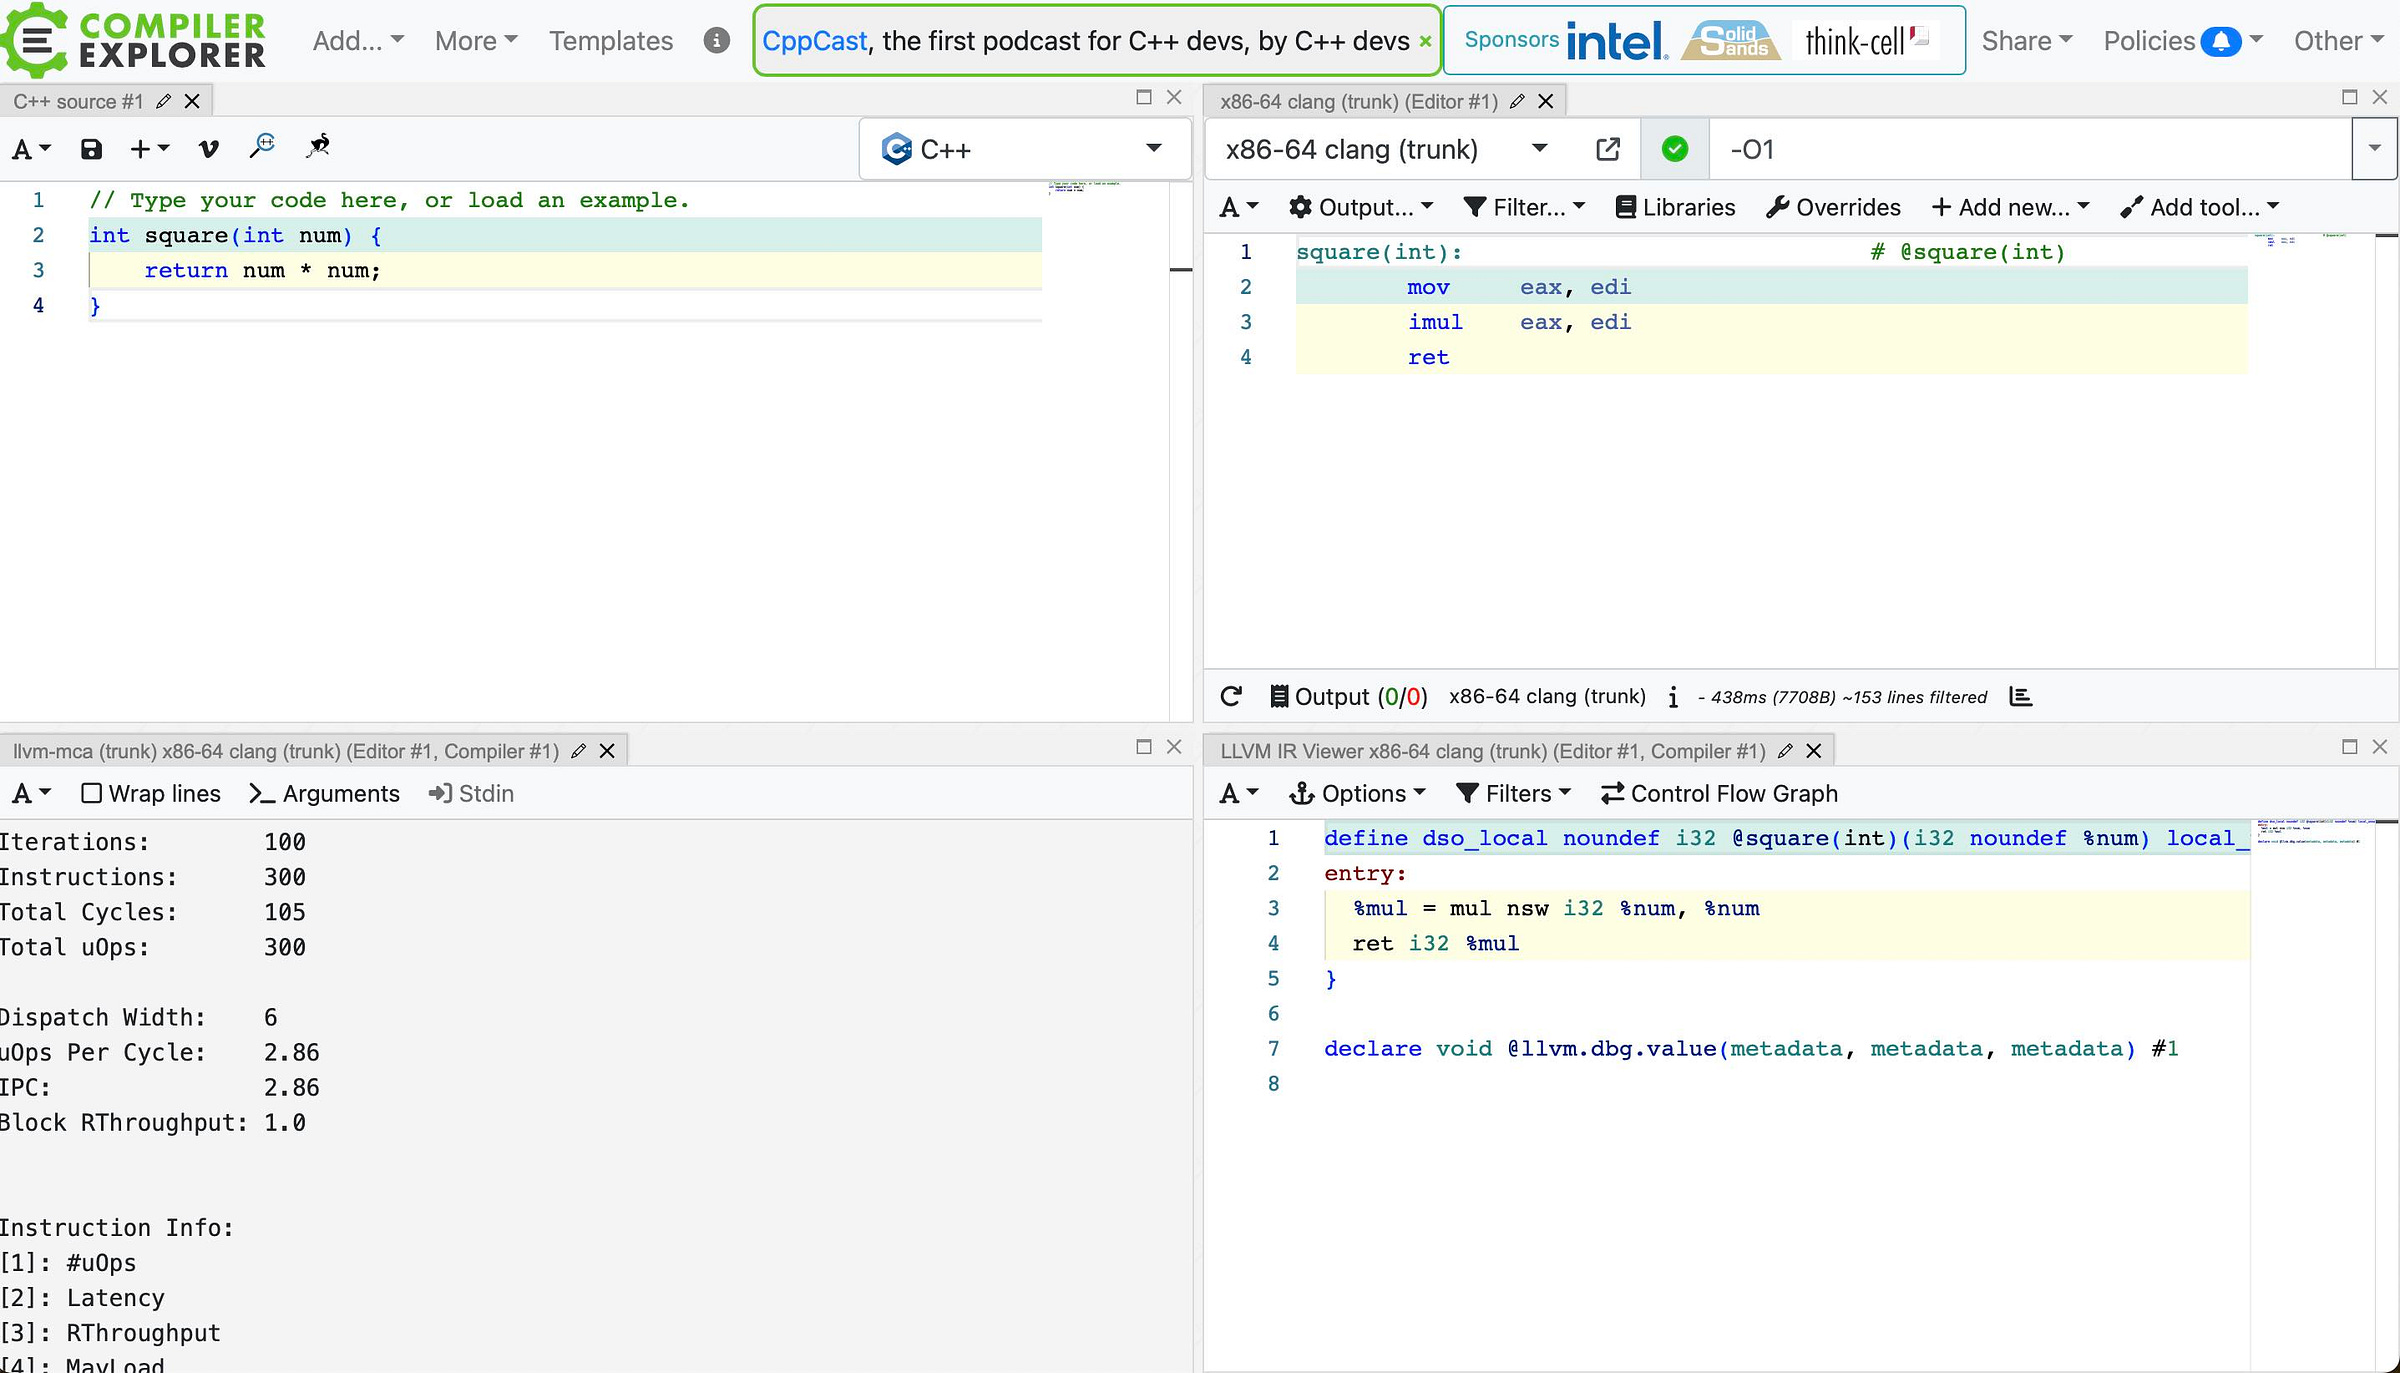Click the Libraries book icon button
This screenshot has height=1373, width=2400.
coord(1676,207)
